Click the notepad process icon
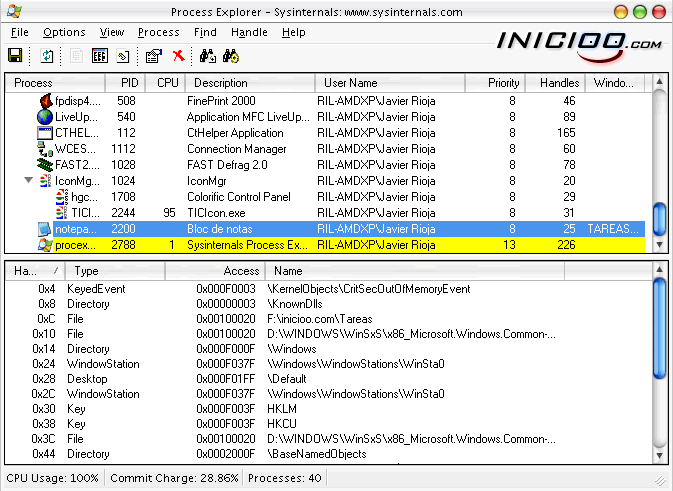Viewport: 673px width, 491px height. 45,229
